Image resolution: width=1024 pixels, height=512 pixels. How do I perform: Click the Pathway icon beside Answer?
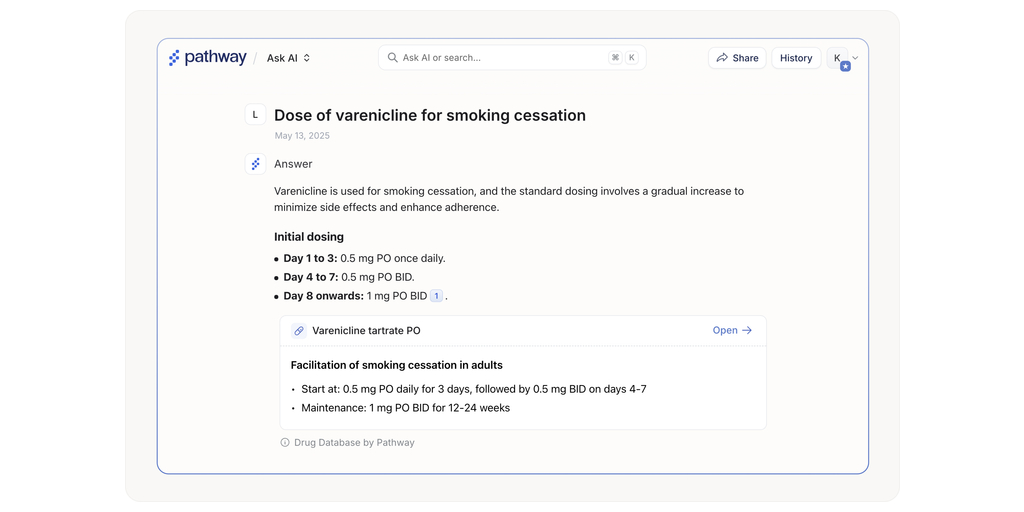coord(255,164)
